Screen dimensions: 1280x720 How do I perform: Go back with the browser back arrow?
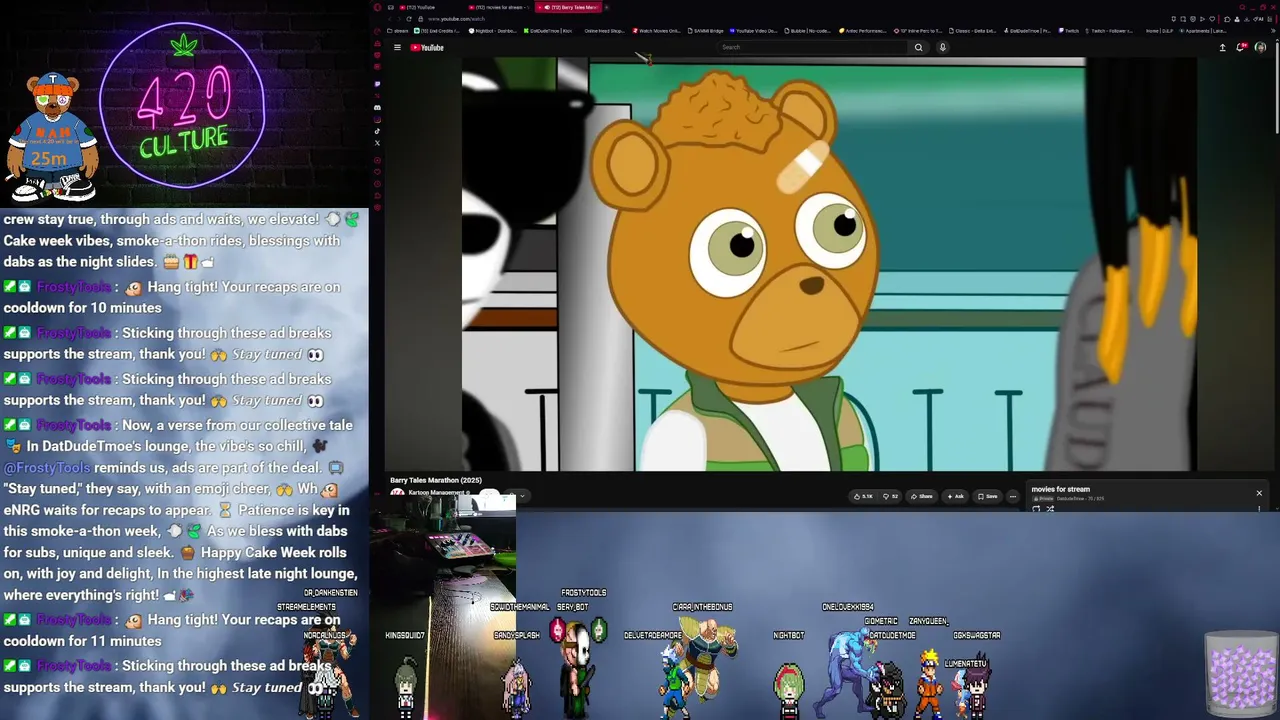(x=390, y=19)
